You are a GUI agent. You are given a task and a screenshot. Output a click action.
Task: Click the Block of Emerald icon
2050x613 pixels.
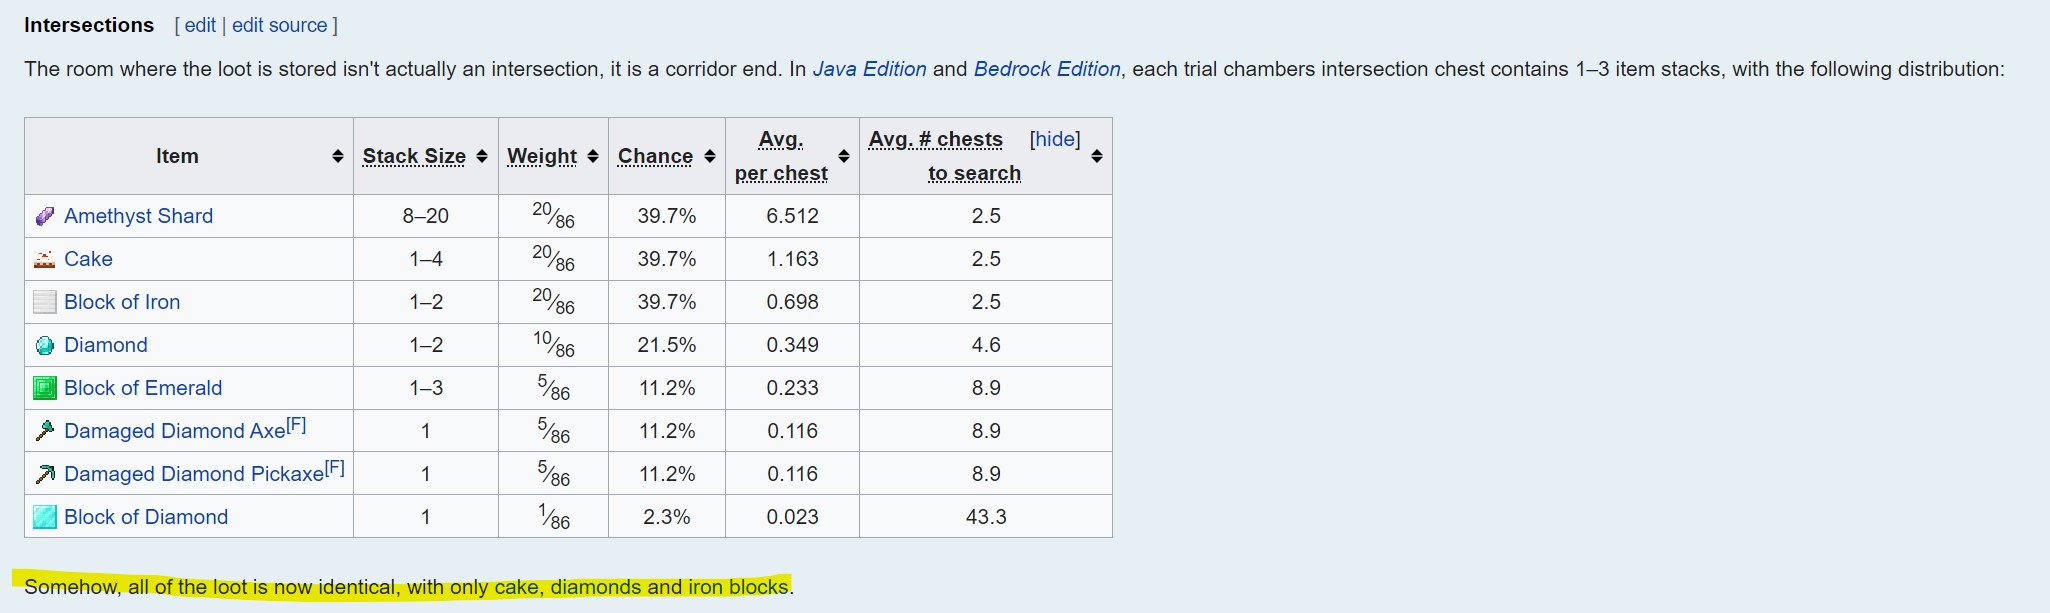[x=44, y=388]
